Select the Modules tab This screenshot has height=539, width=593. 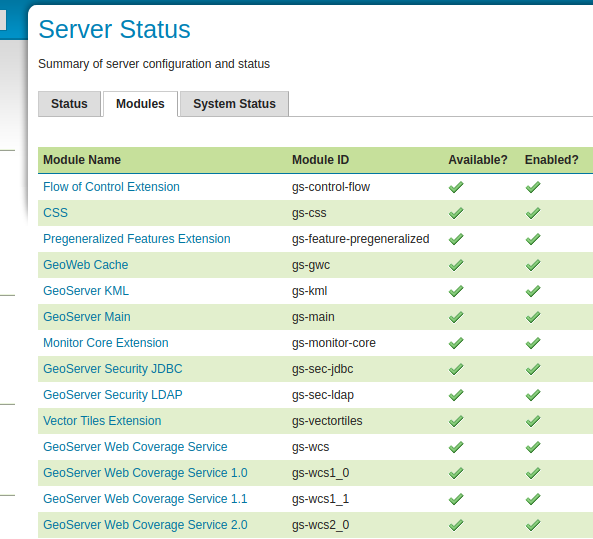pos(140,104)
